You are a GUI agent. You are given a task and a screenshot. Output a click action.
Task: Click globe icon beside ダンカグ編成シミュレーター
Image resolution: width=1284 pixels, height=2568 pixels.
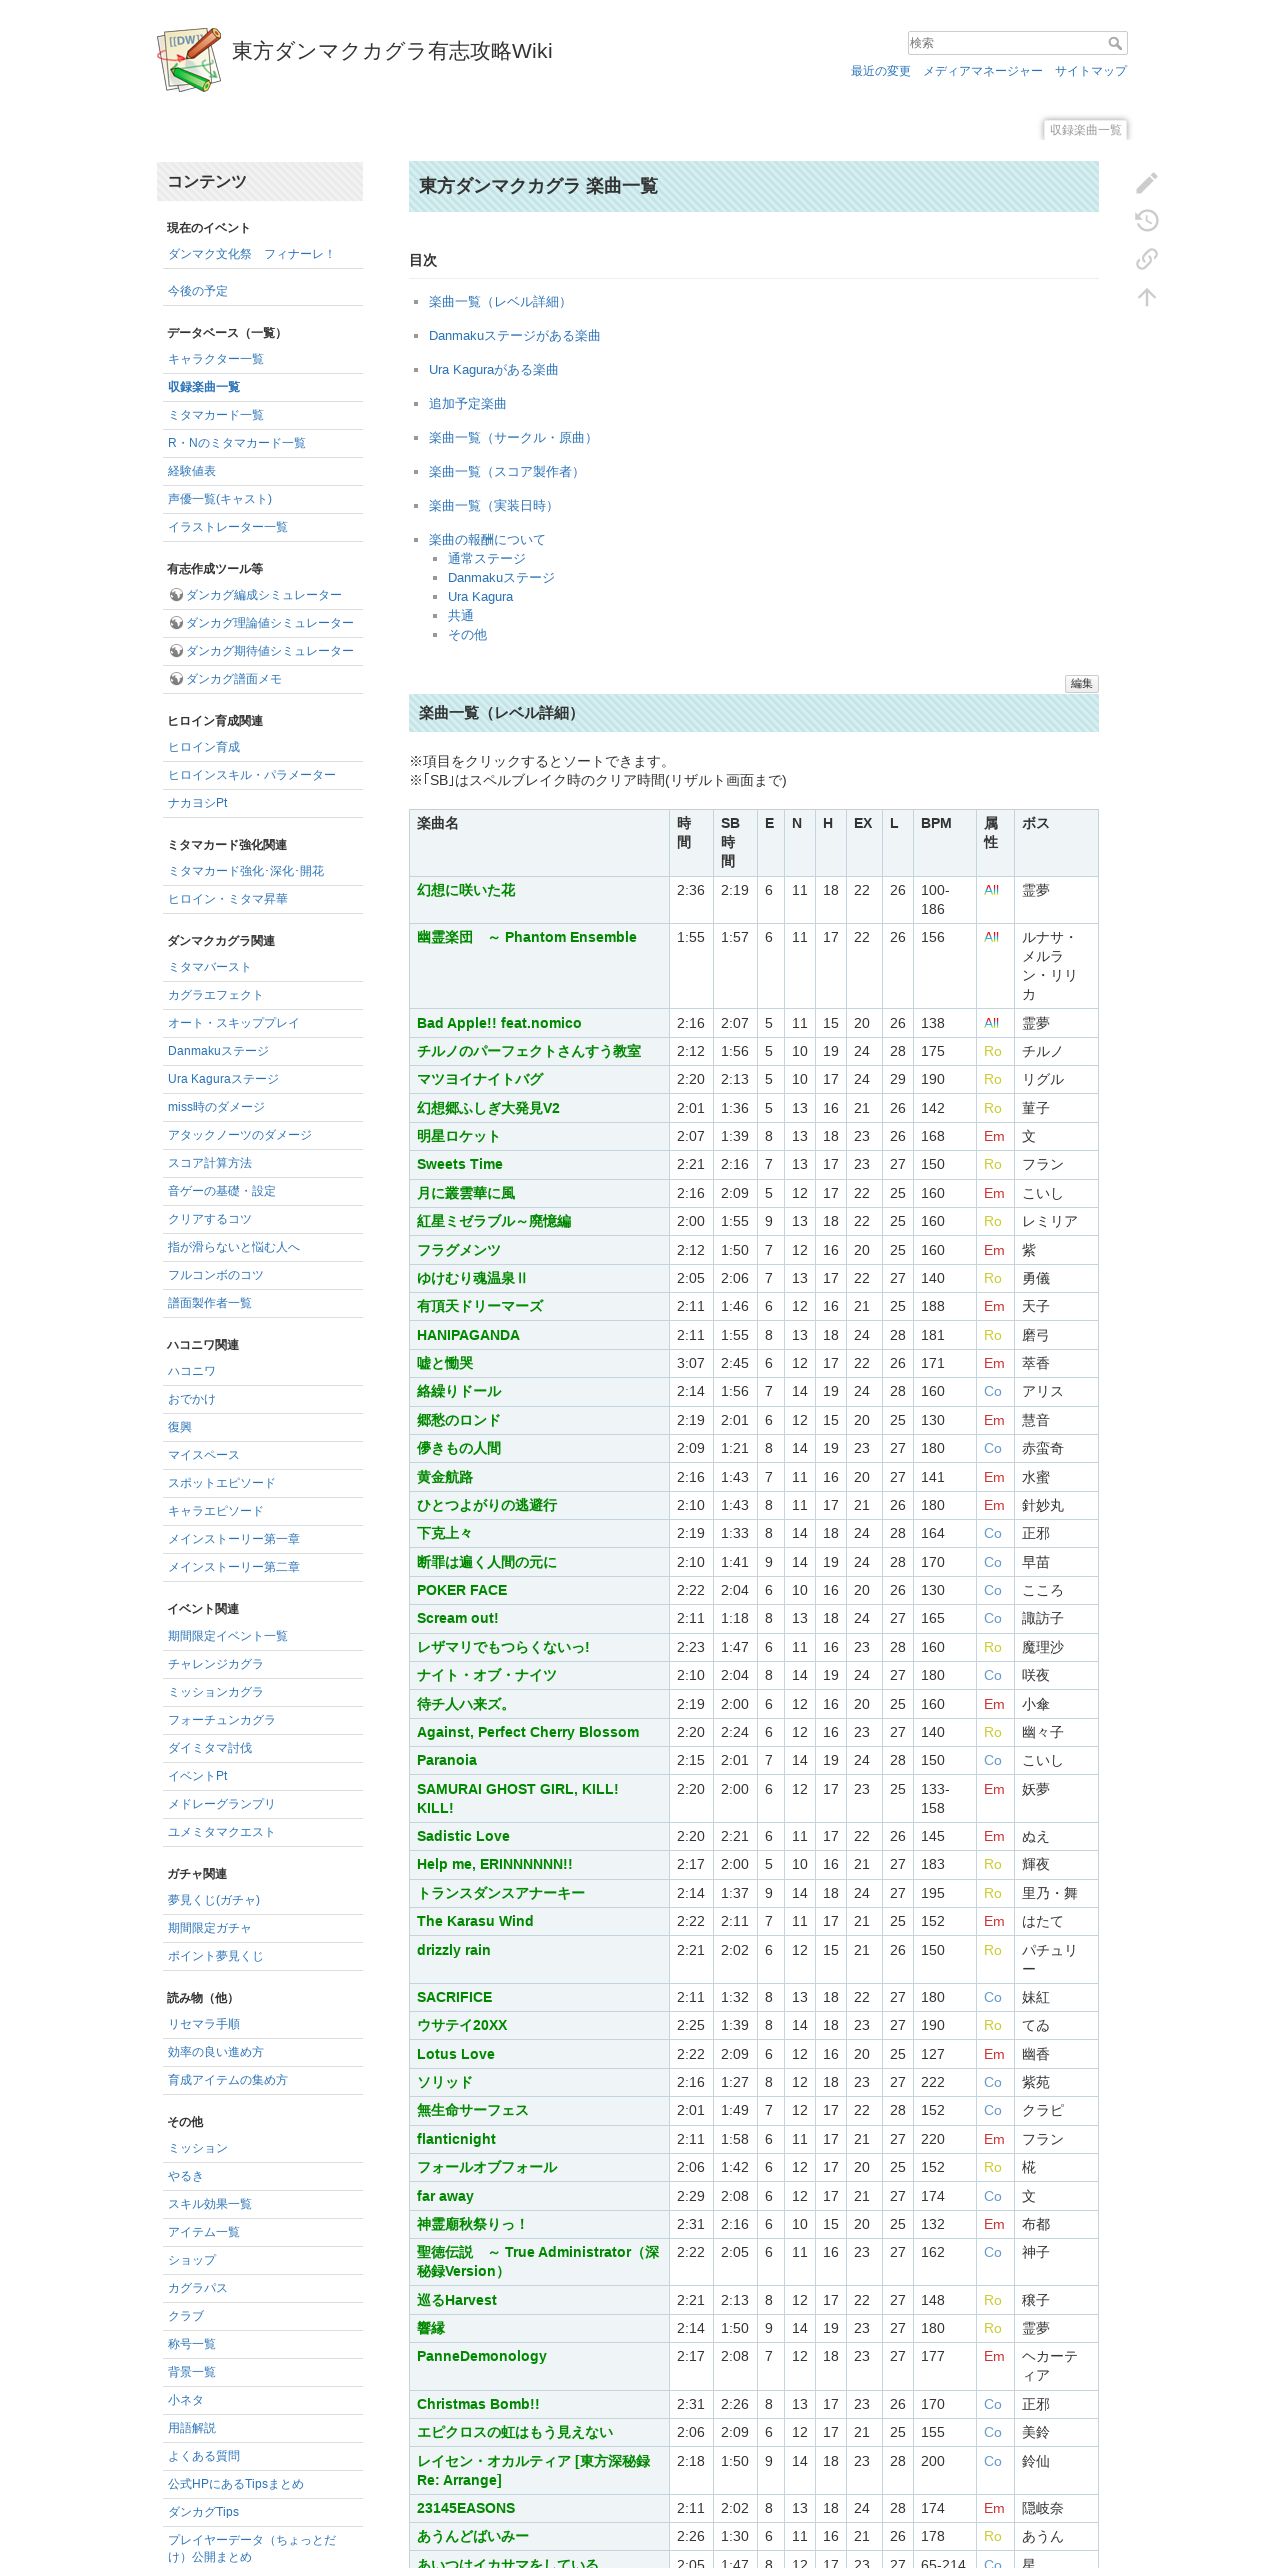(176, 595)
